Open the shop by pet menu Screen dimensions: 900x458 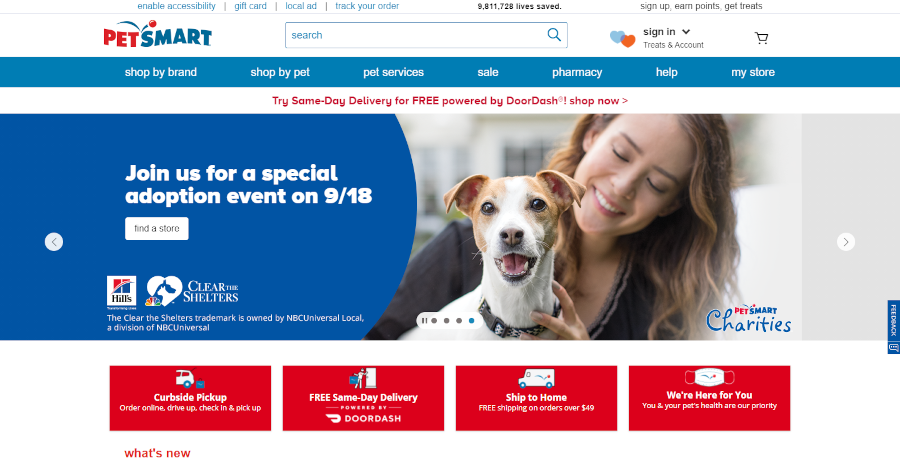click(x=280, y=72)
